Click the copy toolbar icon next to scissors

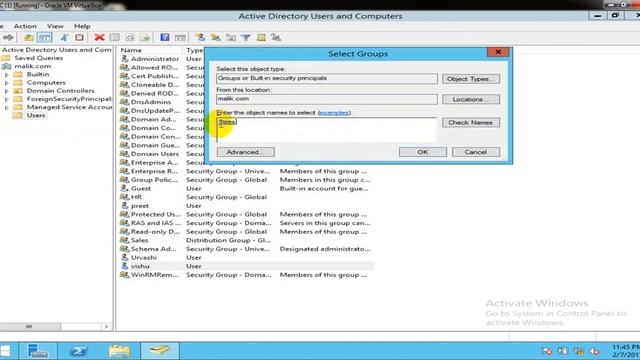coord(79,38)
